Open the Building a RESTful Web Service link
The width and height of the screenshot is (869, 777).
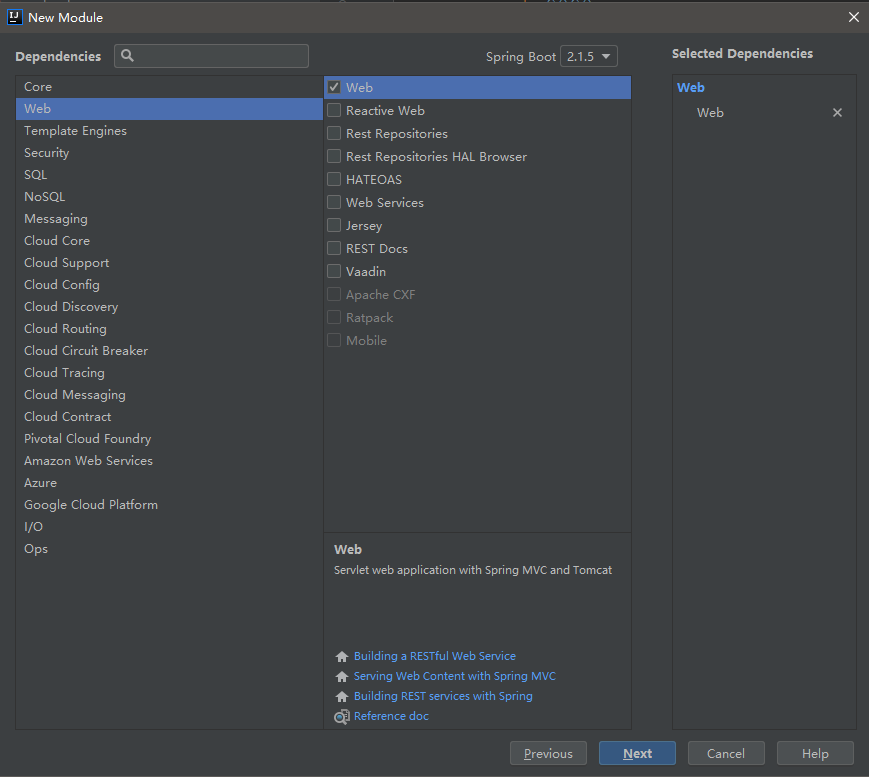pos(434,657)
